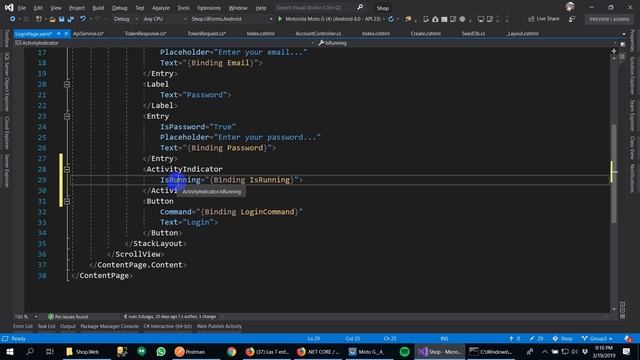Open the File menu

click(22, 8)
